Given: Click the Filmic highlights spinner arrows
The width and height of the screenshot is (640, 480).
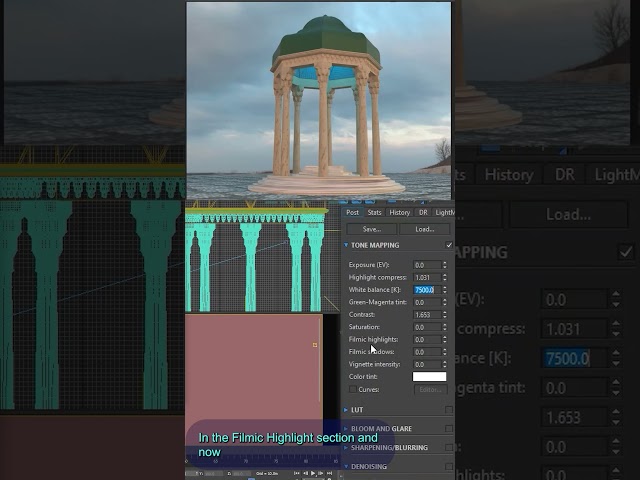Looking at the screenshot, I should [444, 339].
